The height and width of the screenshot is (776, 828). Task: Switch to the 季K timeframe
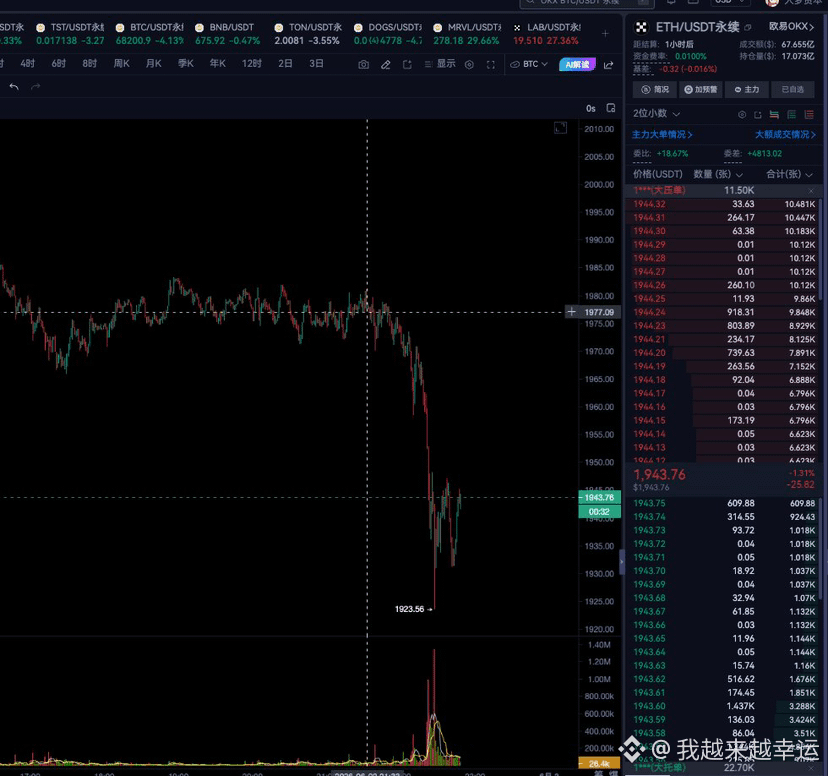pyautogui.click(x=186, y=64)
